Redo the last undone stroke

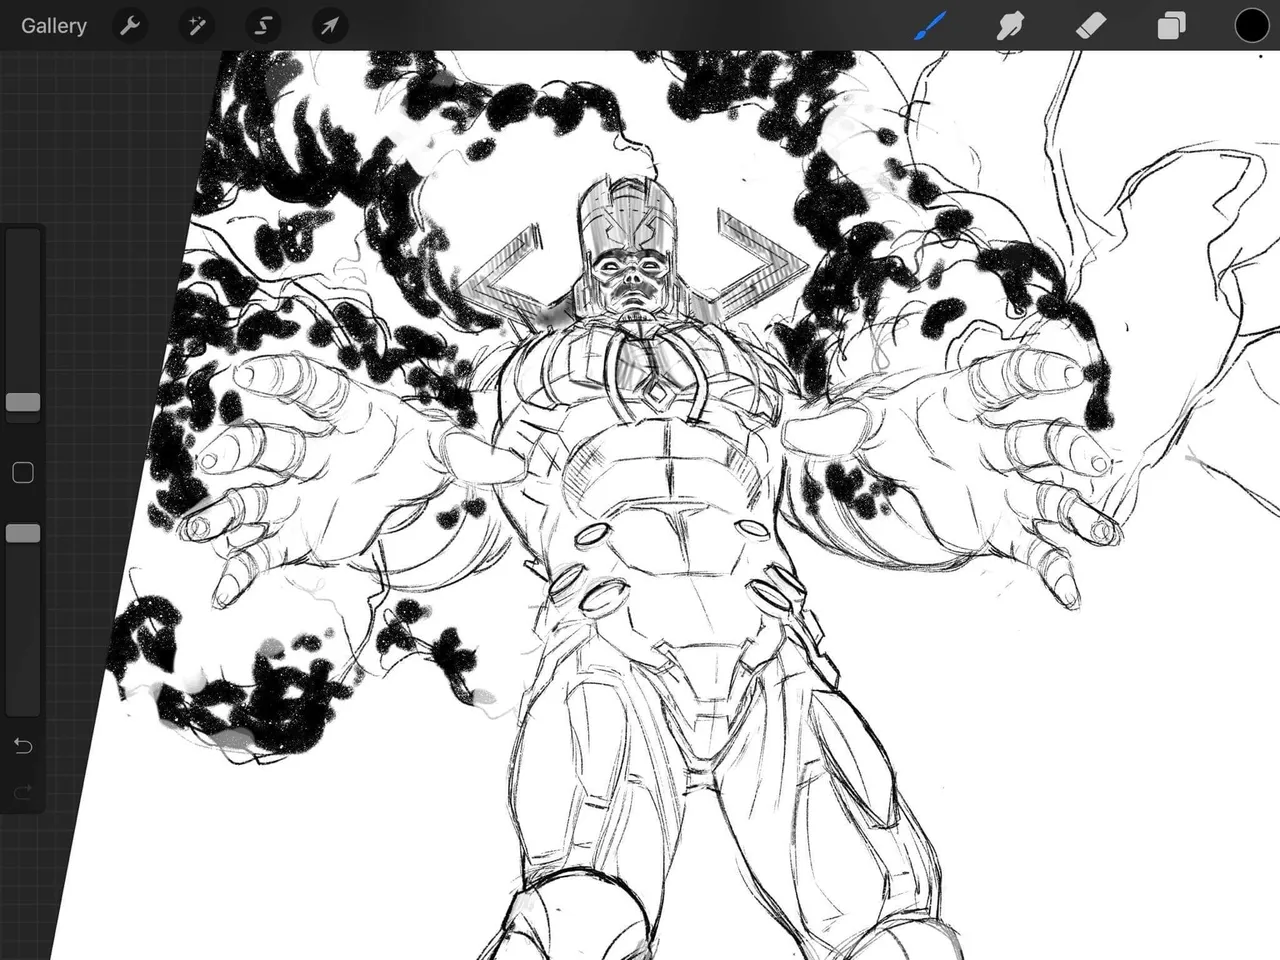click(23, 792)
